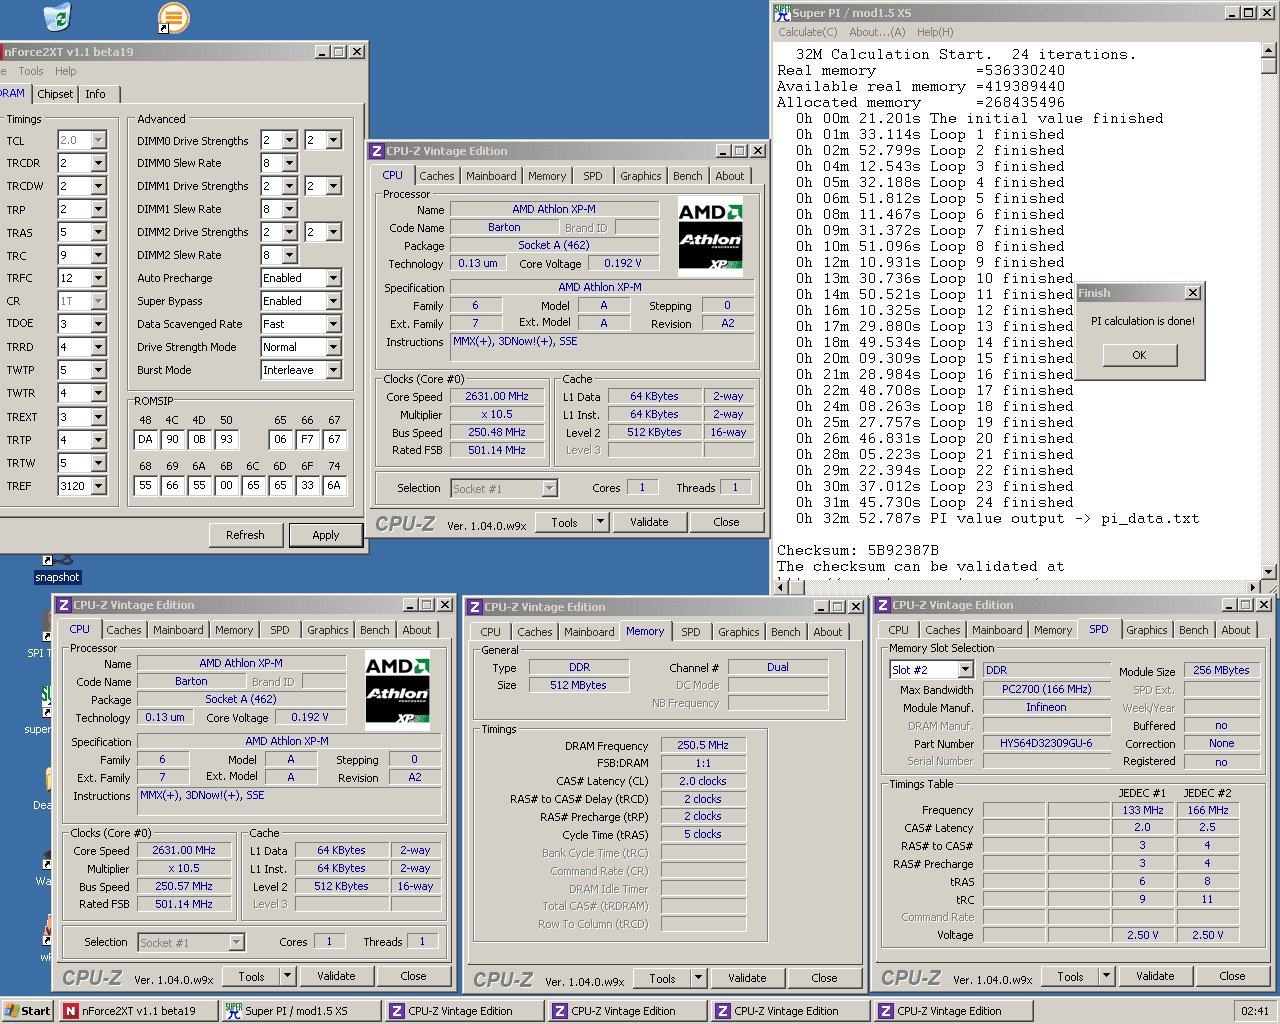The height and width of the screenshot is (1024, 1280).
Task: Open the Recycle Bin desktop icon
Action: pos(57,16)
